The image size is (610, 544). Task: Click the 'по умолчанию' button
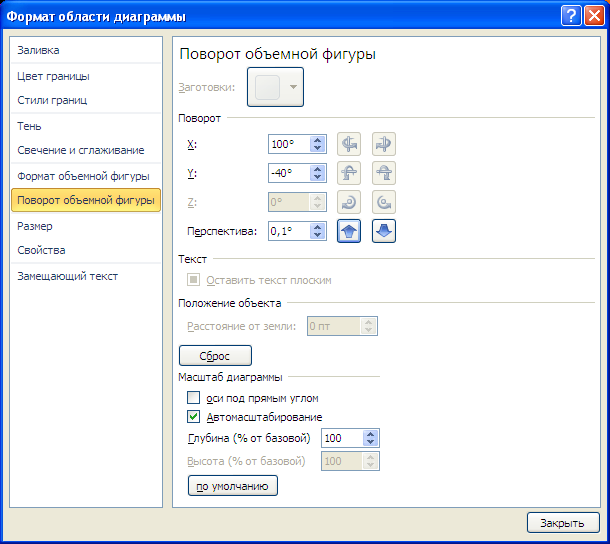click(x=233, y=486)
